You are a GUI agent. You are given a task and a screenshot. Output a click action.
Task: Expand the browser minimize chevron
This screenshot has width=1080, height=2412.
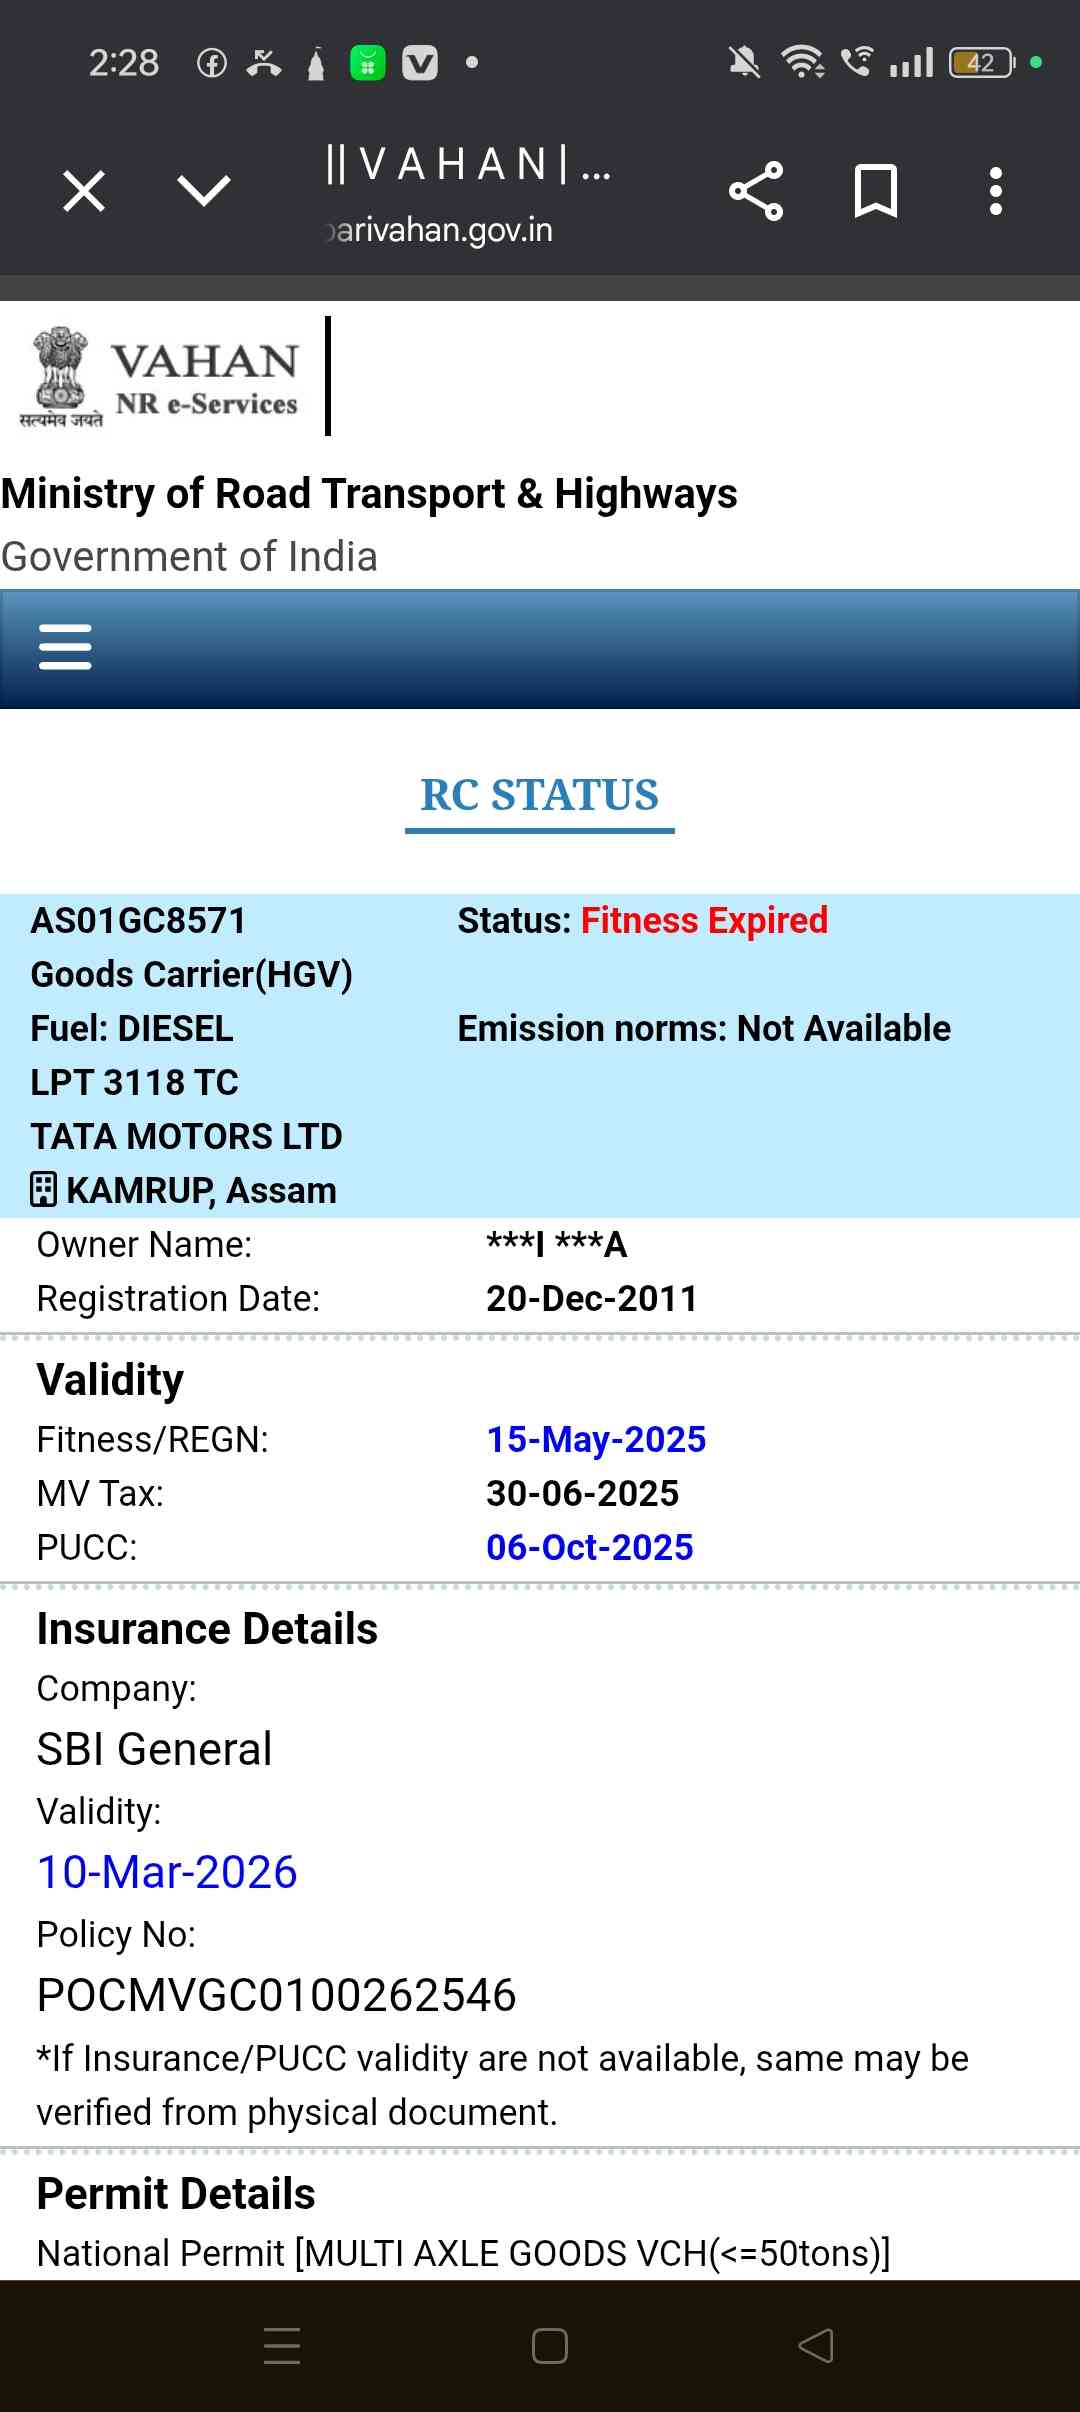click(x=203, y=190)
